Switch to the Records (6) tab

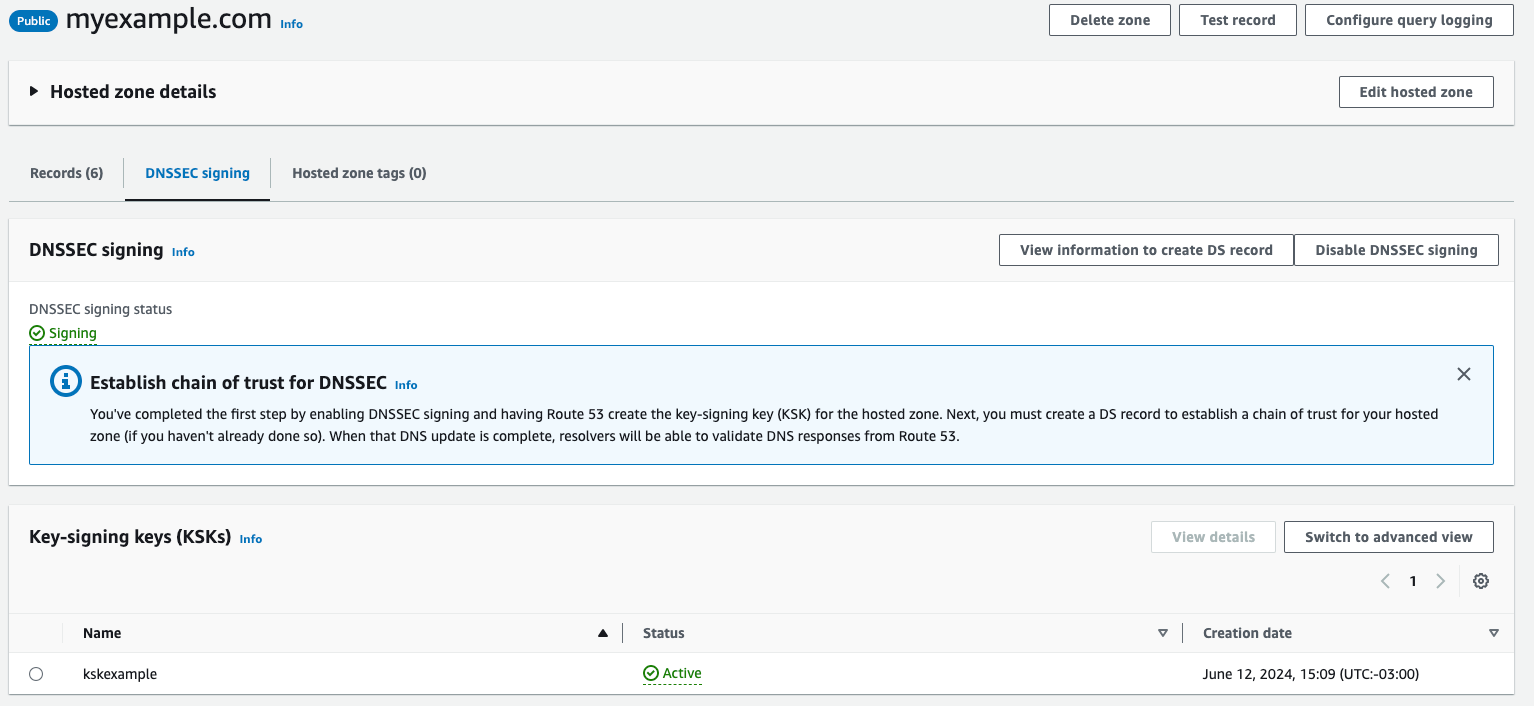pyautogui.click(x=67, y=173)
